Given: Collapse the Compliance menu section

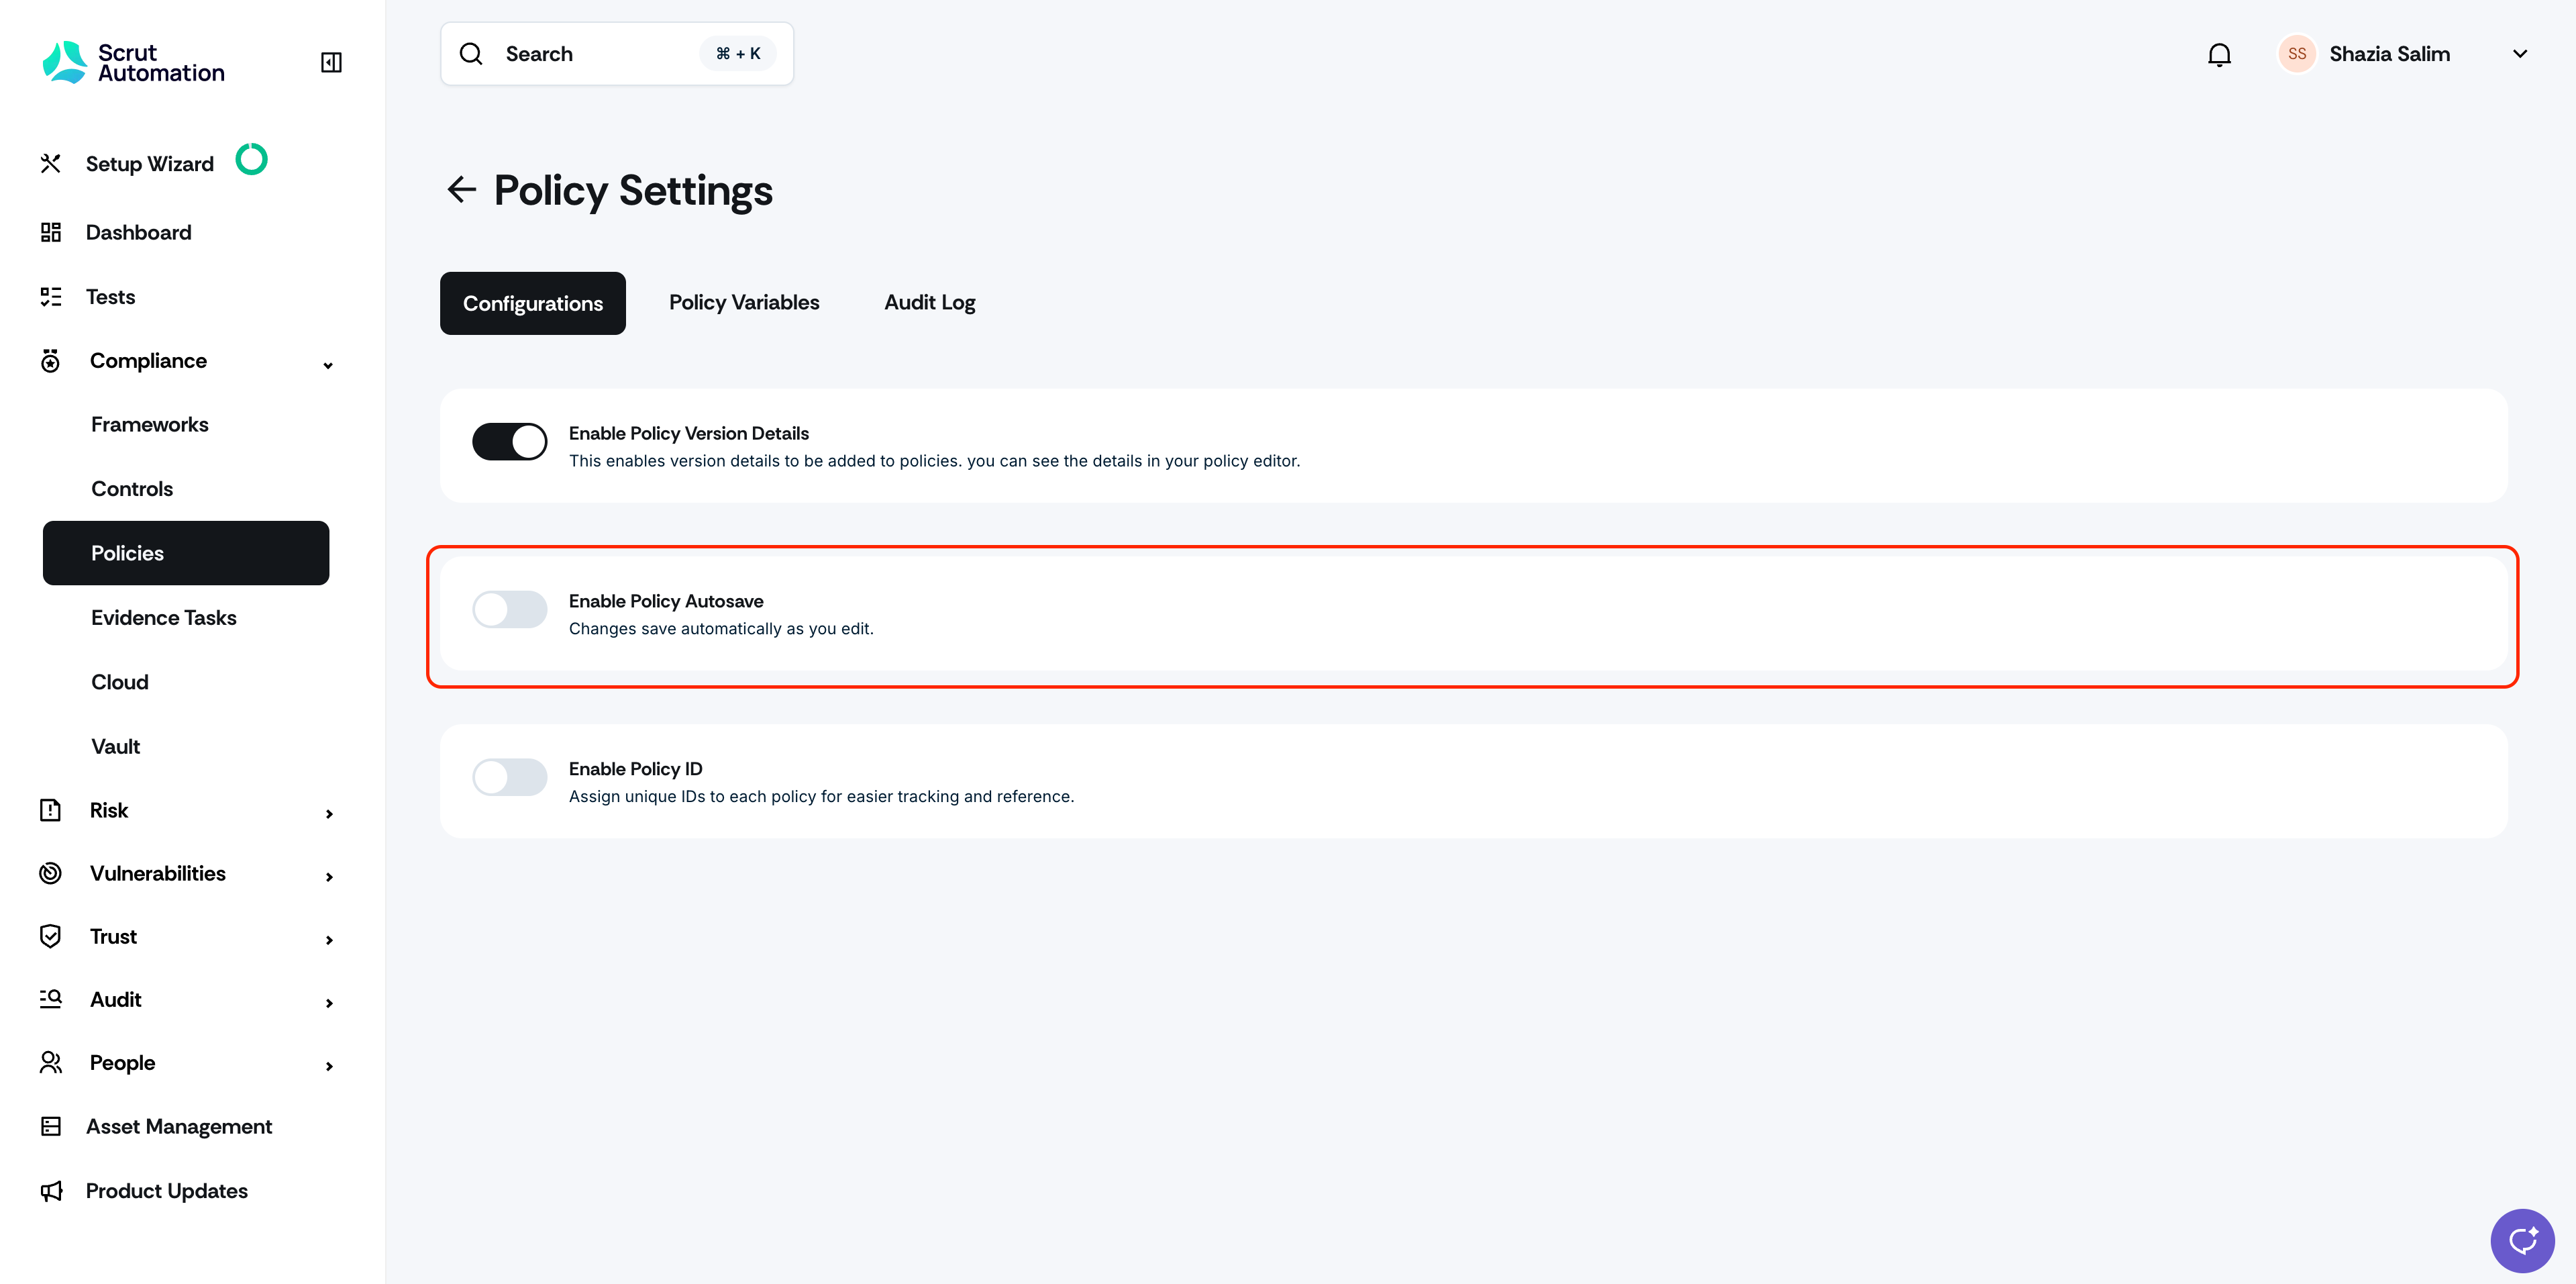Looking at the screenshot, I should (x=328, y=364).
